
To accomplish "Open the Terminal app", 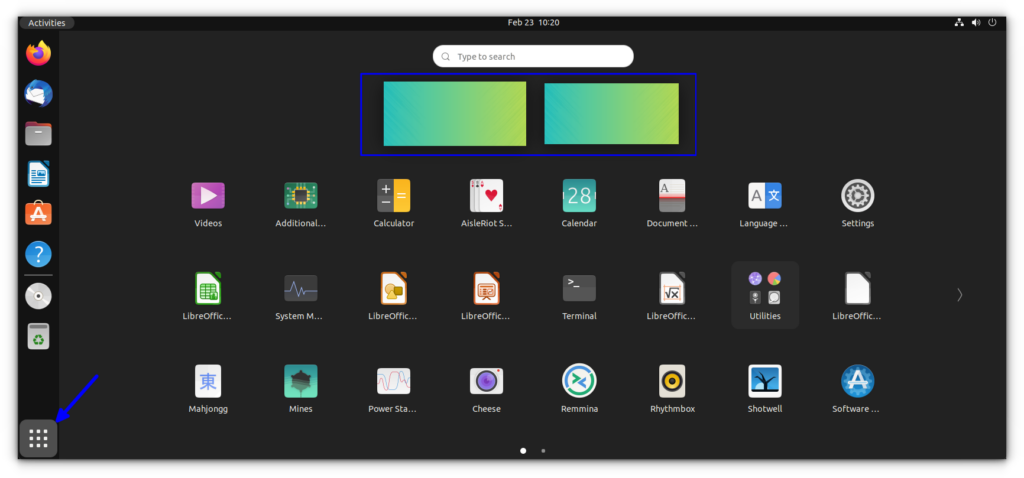I will point(579,289).
